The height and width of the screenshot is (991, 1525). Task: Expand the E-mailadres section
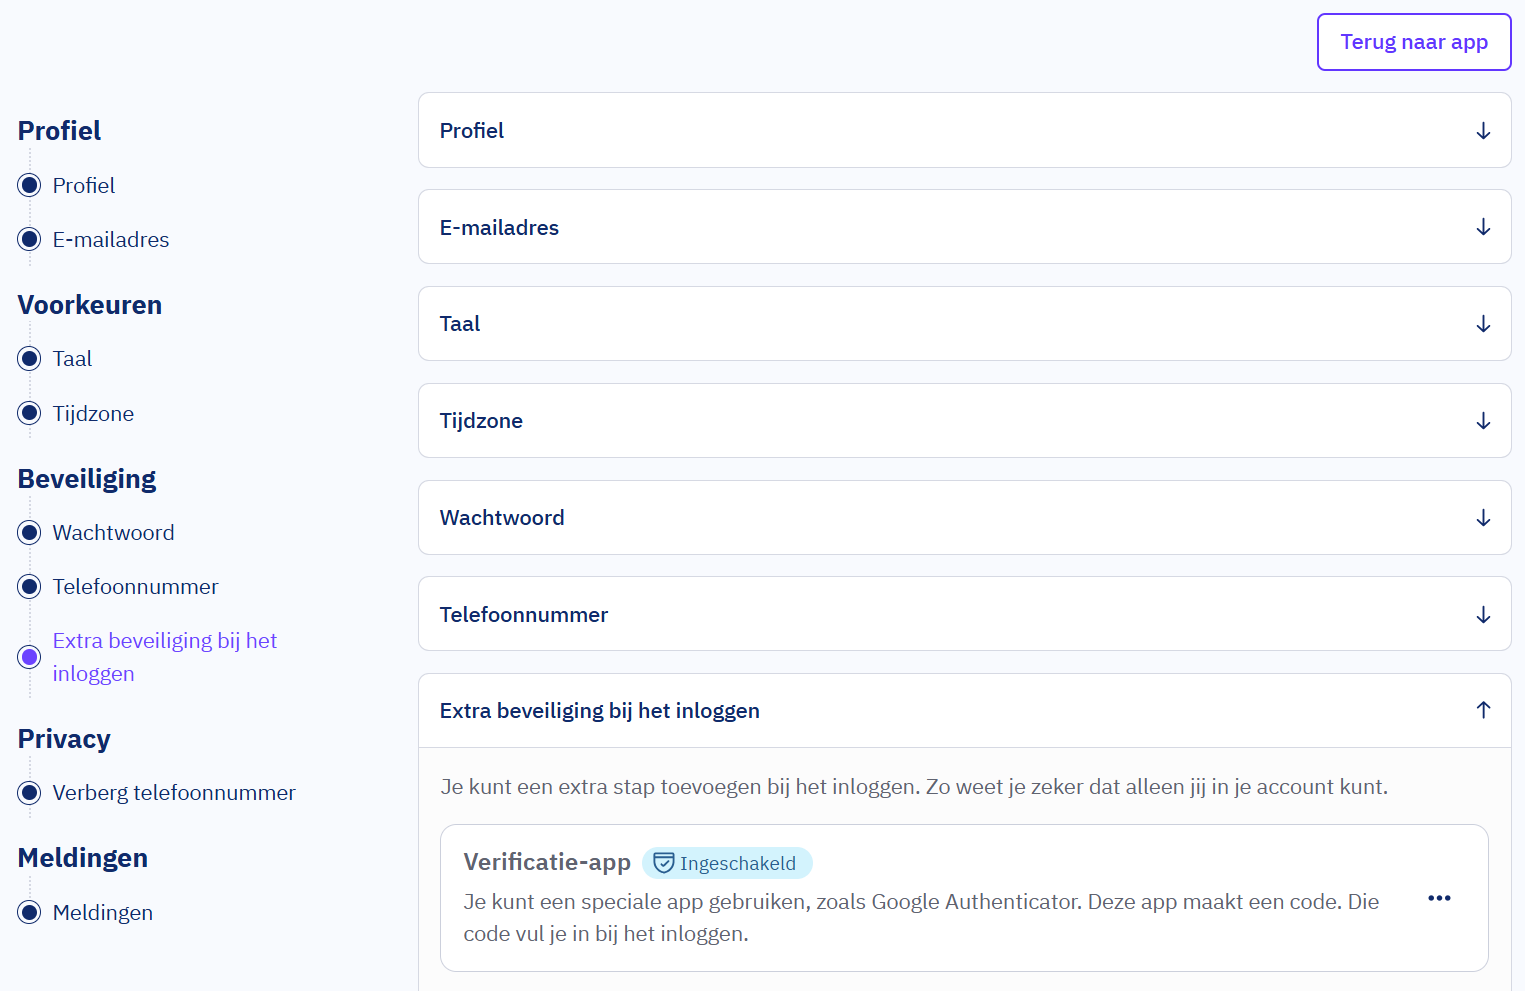point(1483,227)
